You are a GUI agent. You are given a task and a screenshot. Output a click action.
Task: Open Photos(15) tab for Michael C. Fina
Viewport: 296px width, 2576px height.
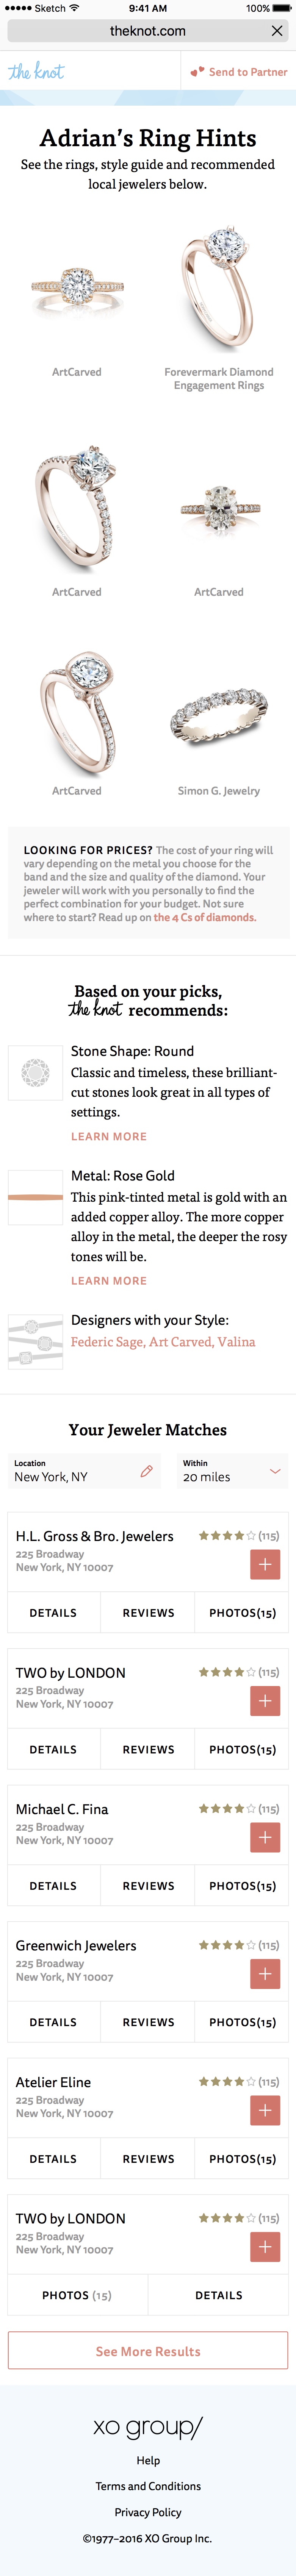coord(242,1886)
